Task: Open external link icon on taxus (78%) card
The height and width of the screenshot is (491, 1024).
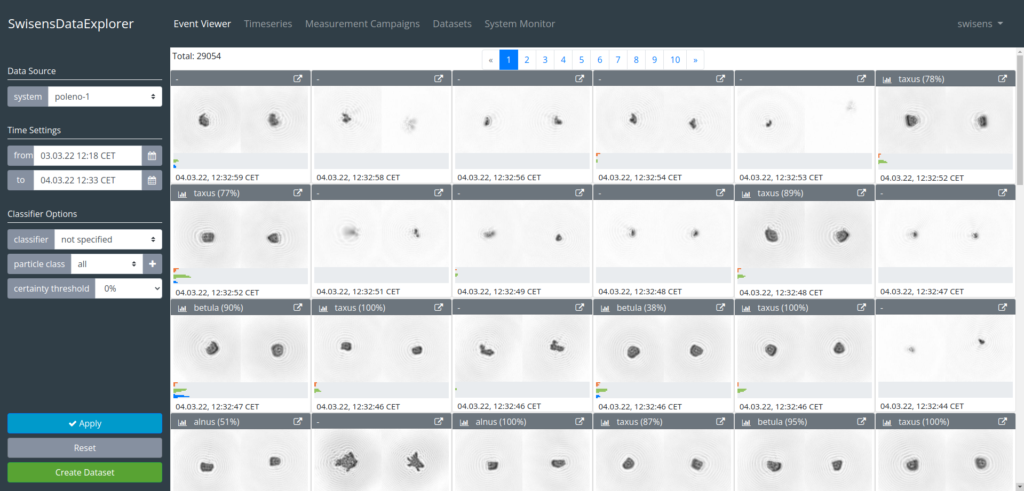Action: [x=1002, y=79]
